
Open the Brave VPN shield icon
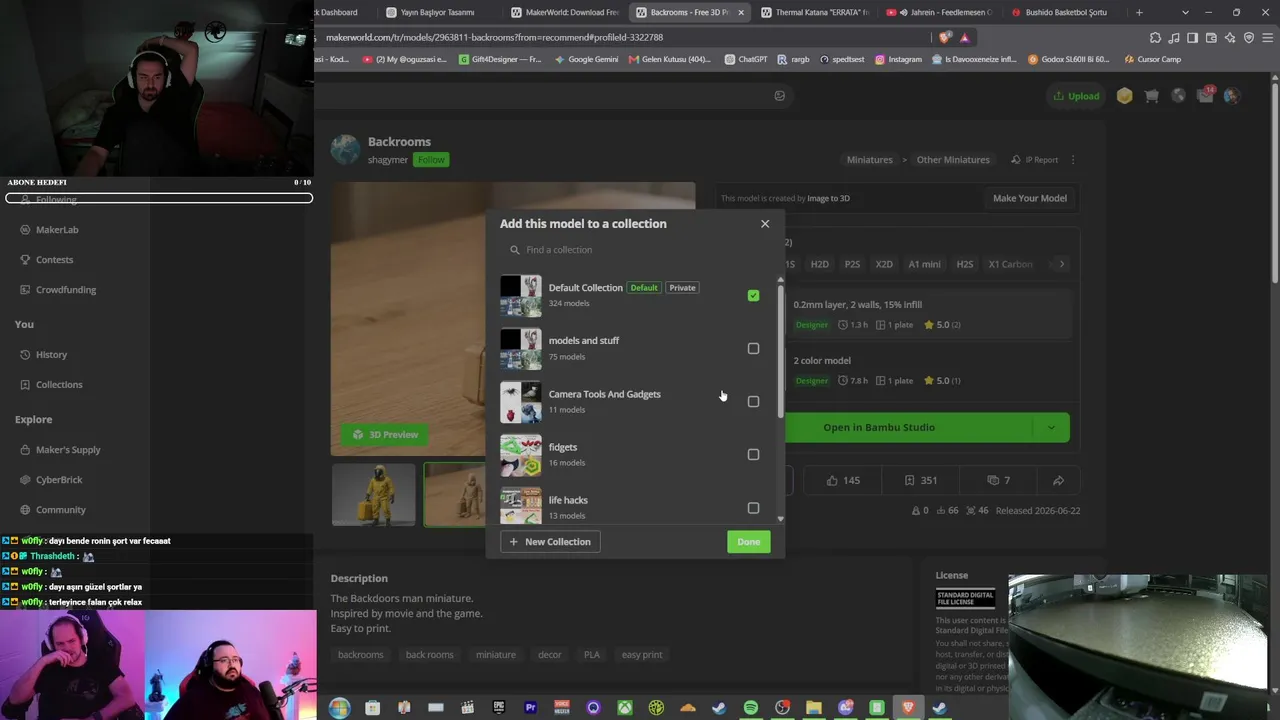click(1249, 38)
